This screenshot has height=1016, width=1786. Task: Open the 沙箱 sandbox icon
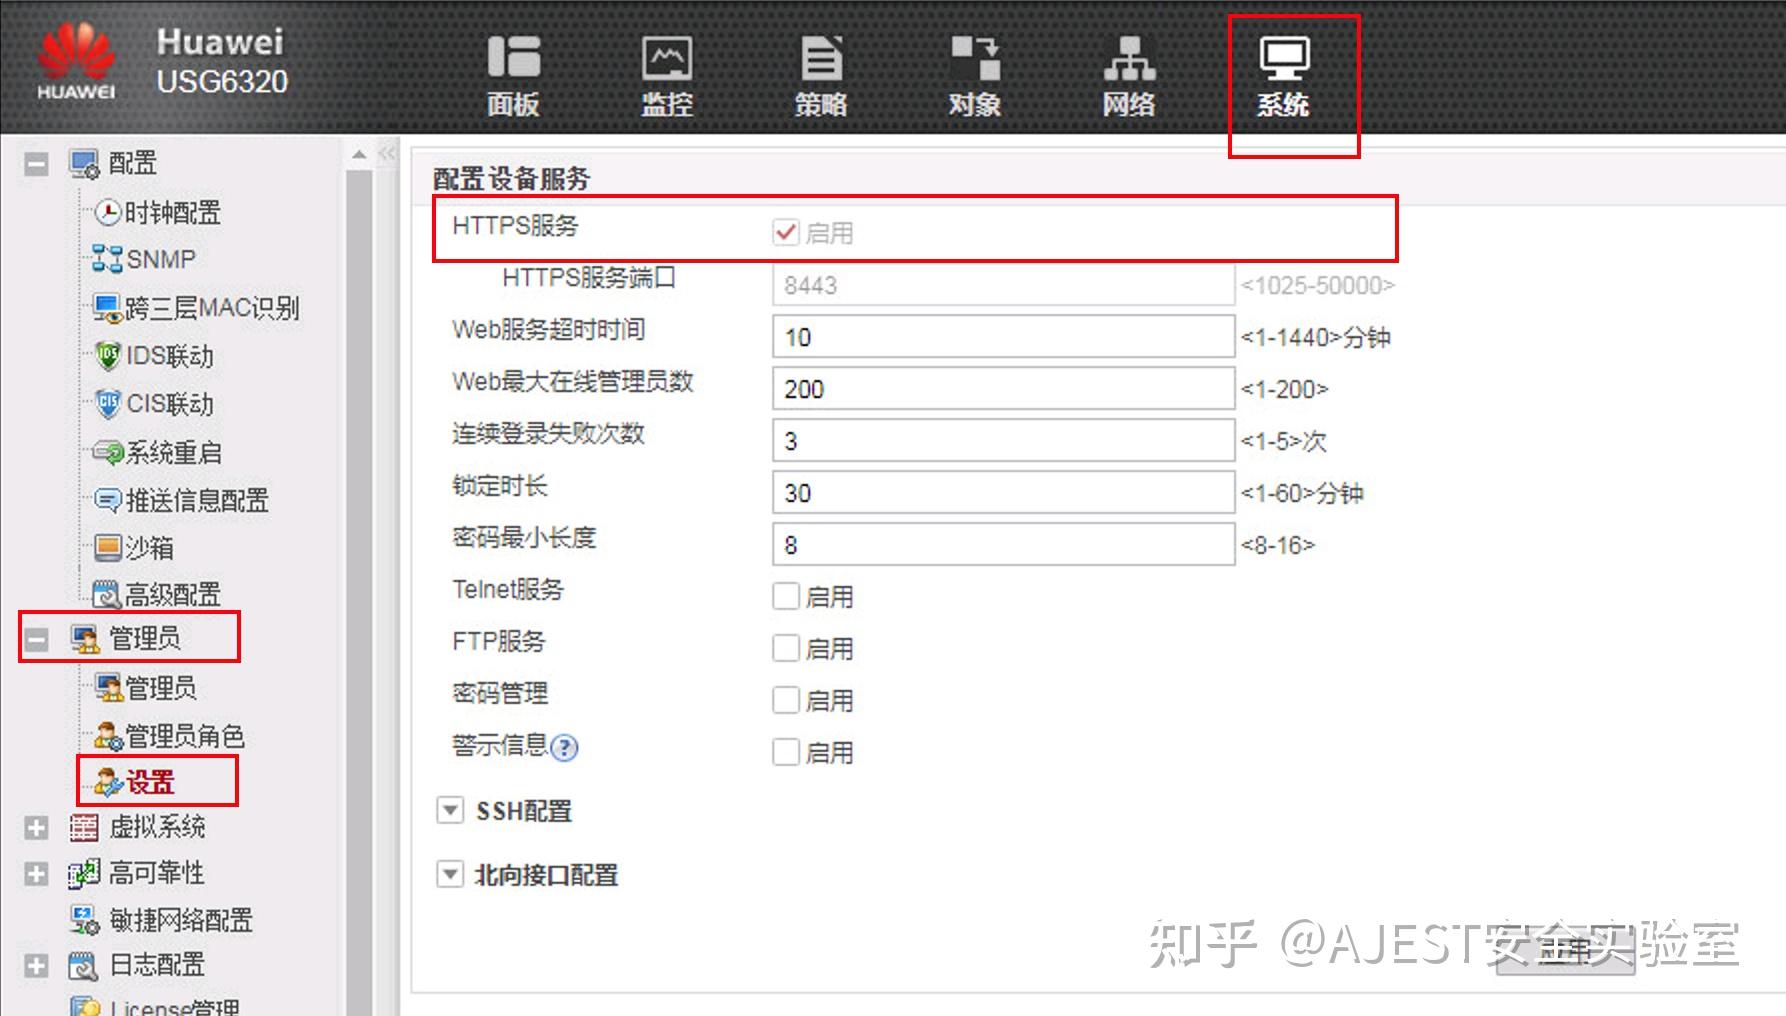(107, 548)
